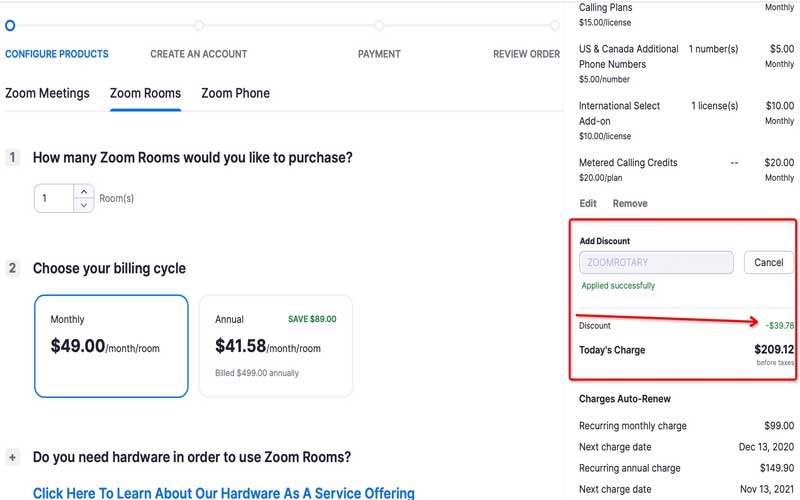Screen dimensions: 800x500
Task: Click the Review Order step circle
Action: coord(555,25)
